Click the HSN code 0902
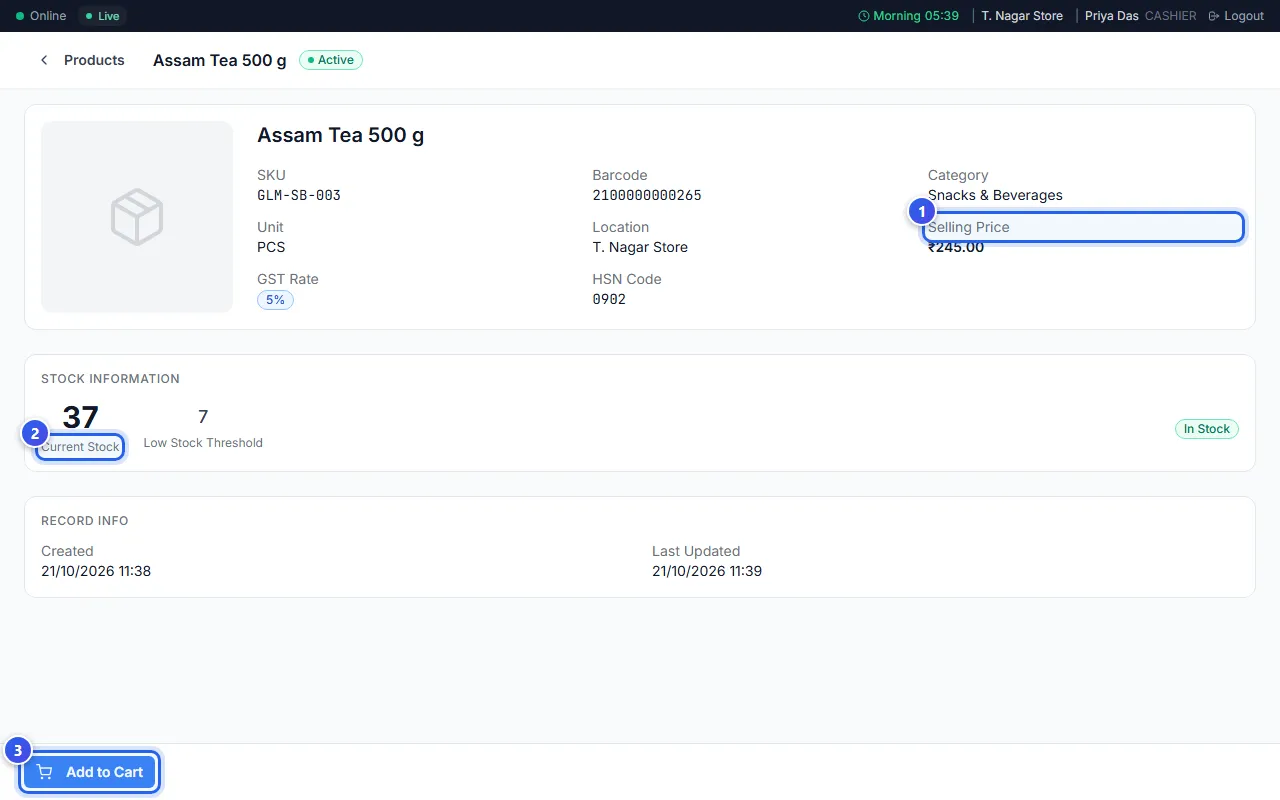The width and height of the screenshot is (1280, 800). pyautogui.click(x=609, y=299)
